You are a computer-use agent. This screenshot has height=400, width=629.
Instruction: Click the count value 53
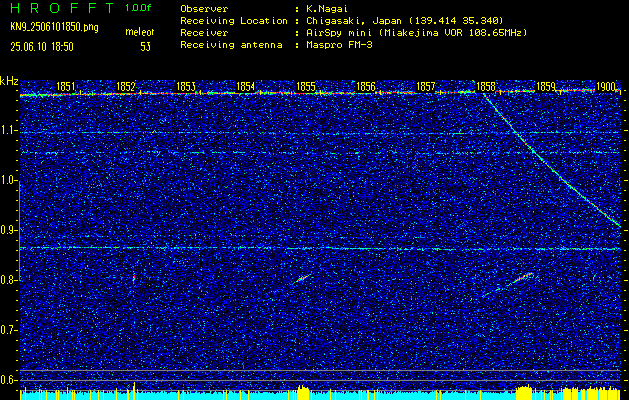(x=146, y=47)
